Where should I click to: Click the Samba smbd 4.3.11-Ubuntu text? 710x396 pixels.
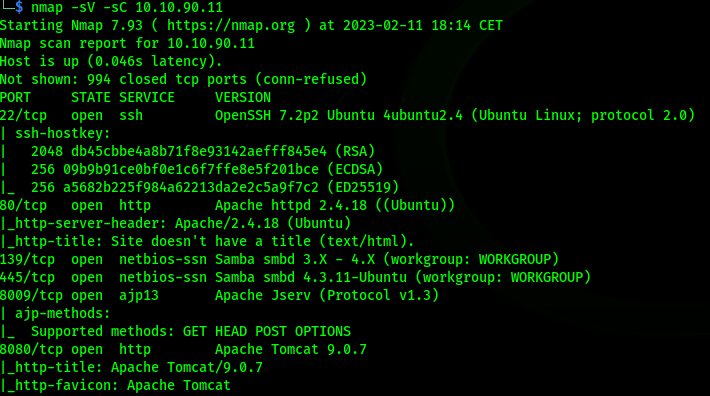click(311, 277)
